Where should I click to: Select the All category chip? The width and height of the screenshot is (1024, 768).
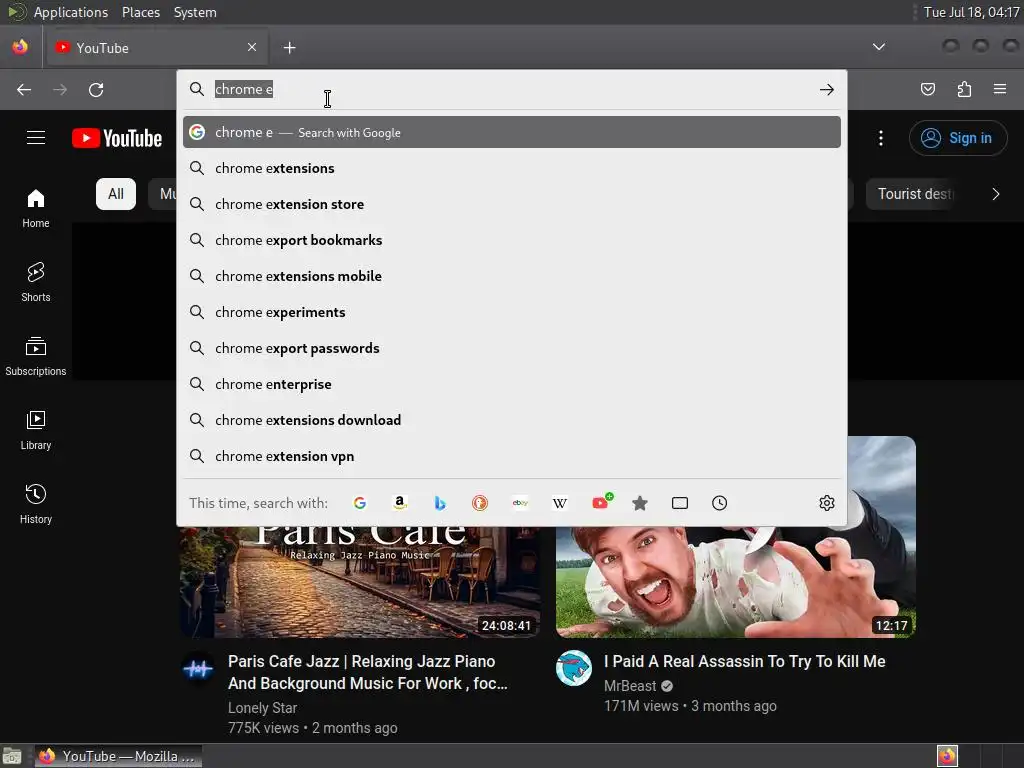pos(116,194)
